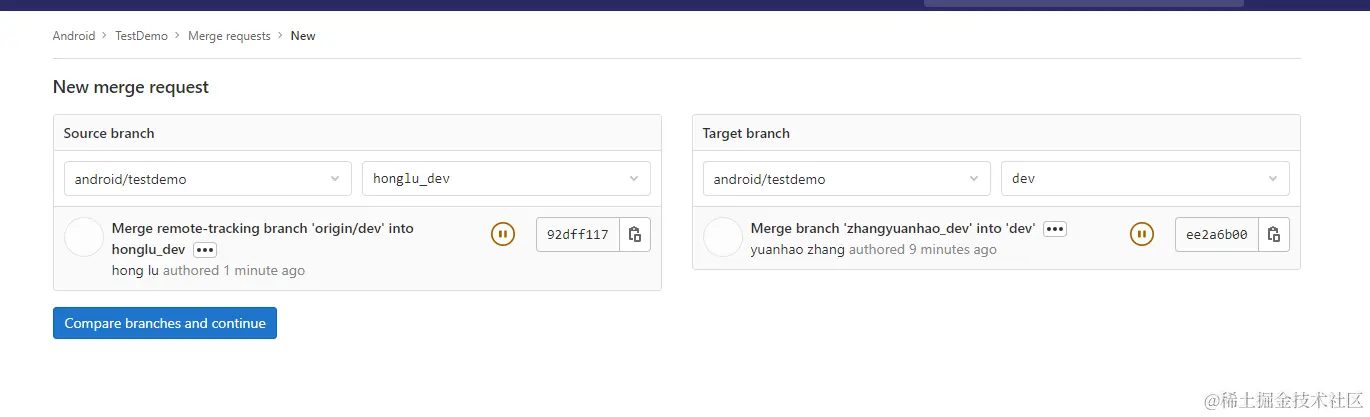Open target project dropdown android/testdemo
The height and width of the screenshot is (417, 1370).
[846, 179]
